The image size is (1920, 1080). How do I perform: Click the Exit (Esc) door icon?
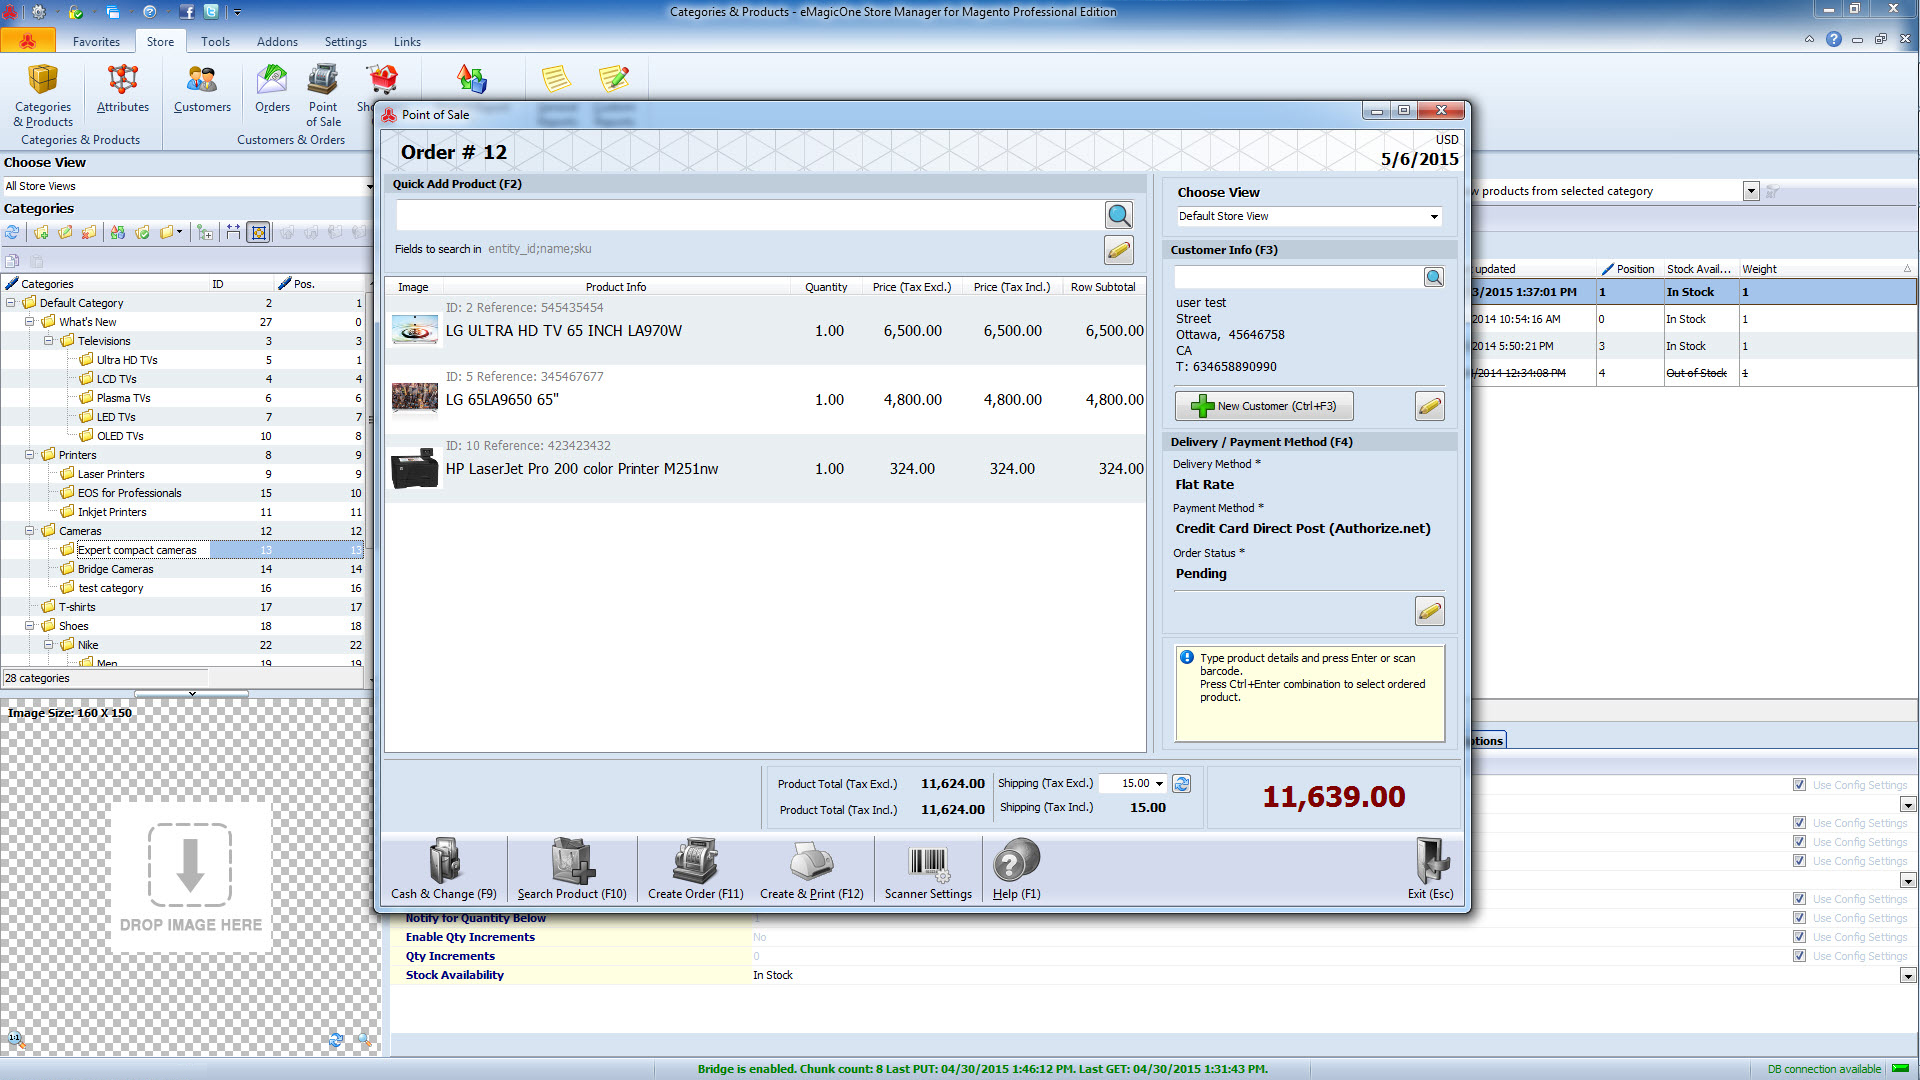click(x=1431, y=868)
